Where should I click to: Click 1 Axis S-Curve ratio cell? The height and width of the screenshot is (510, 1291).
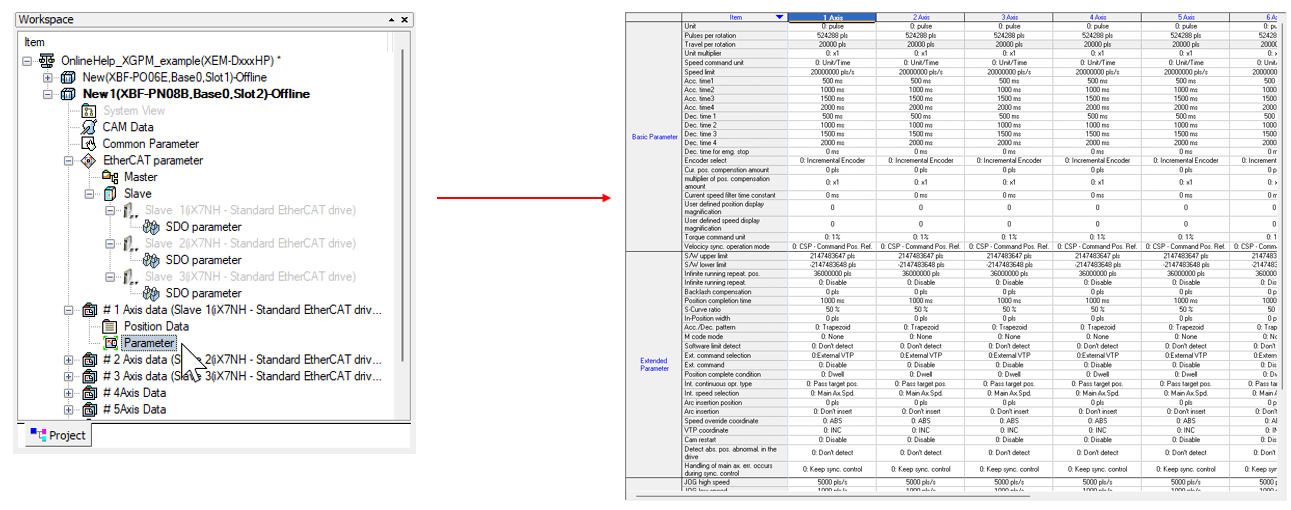pos(833,310)
